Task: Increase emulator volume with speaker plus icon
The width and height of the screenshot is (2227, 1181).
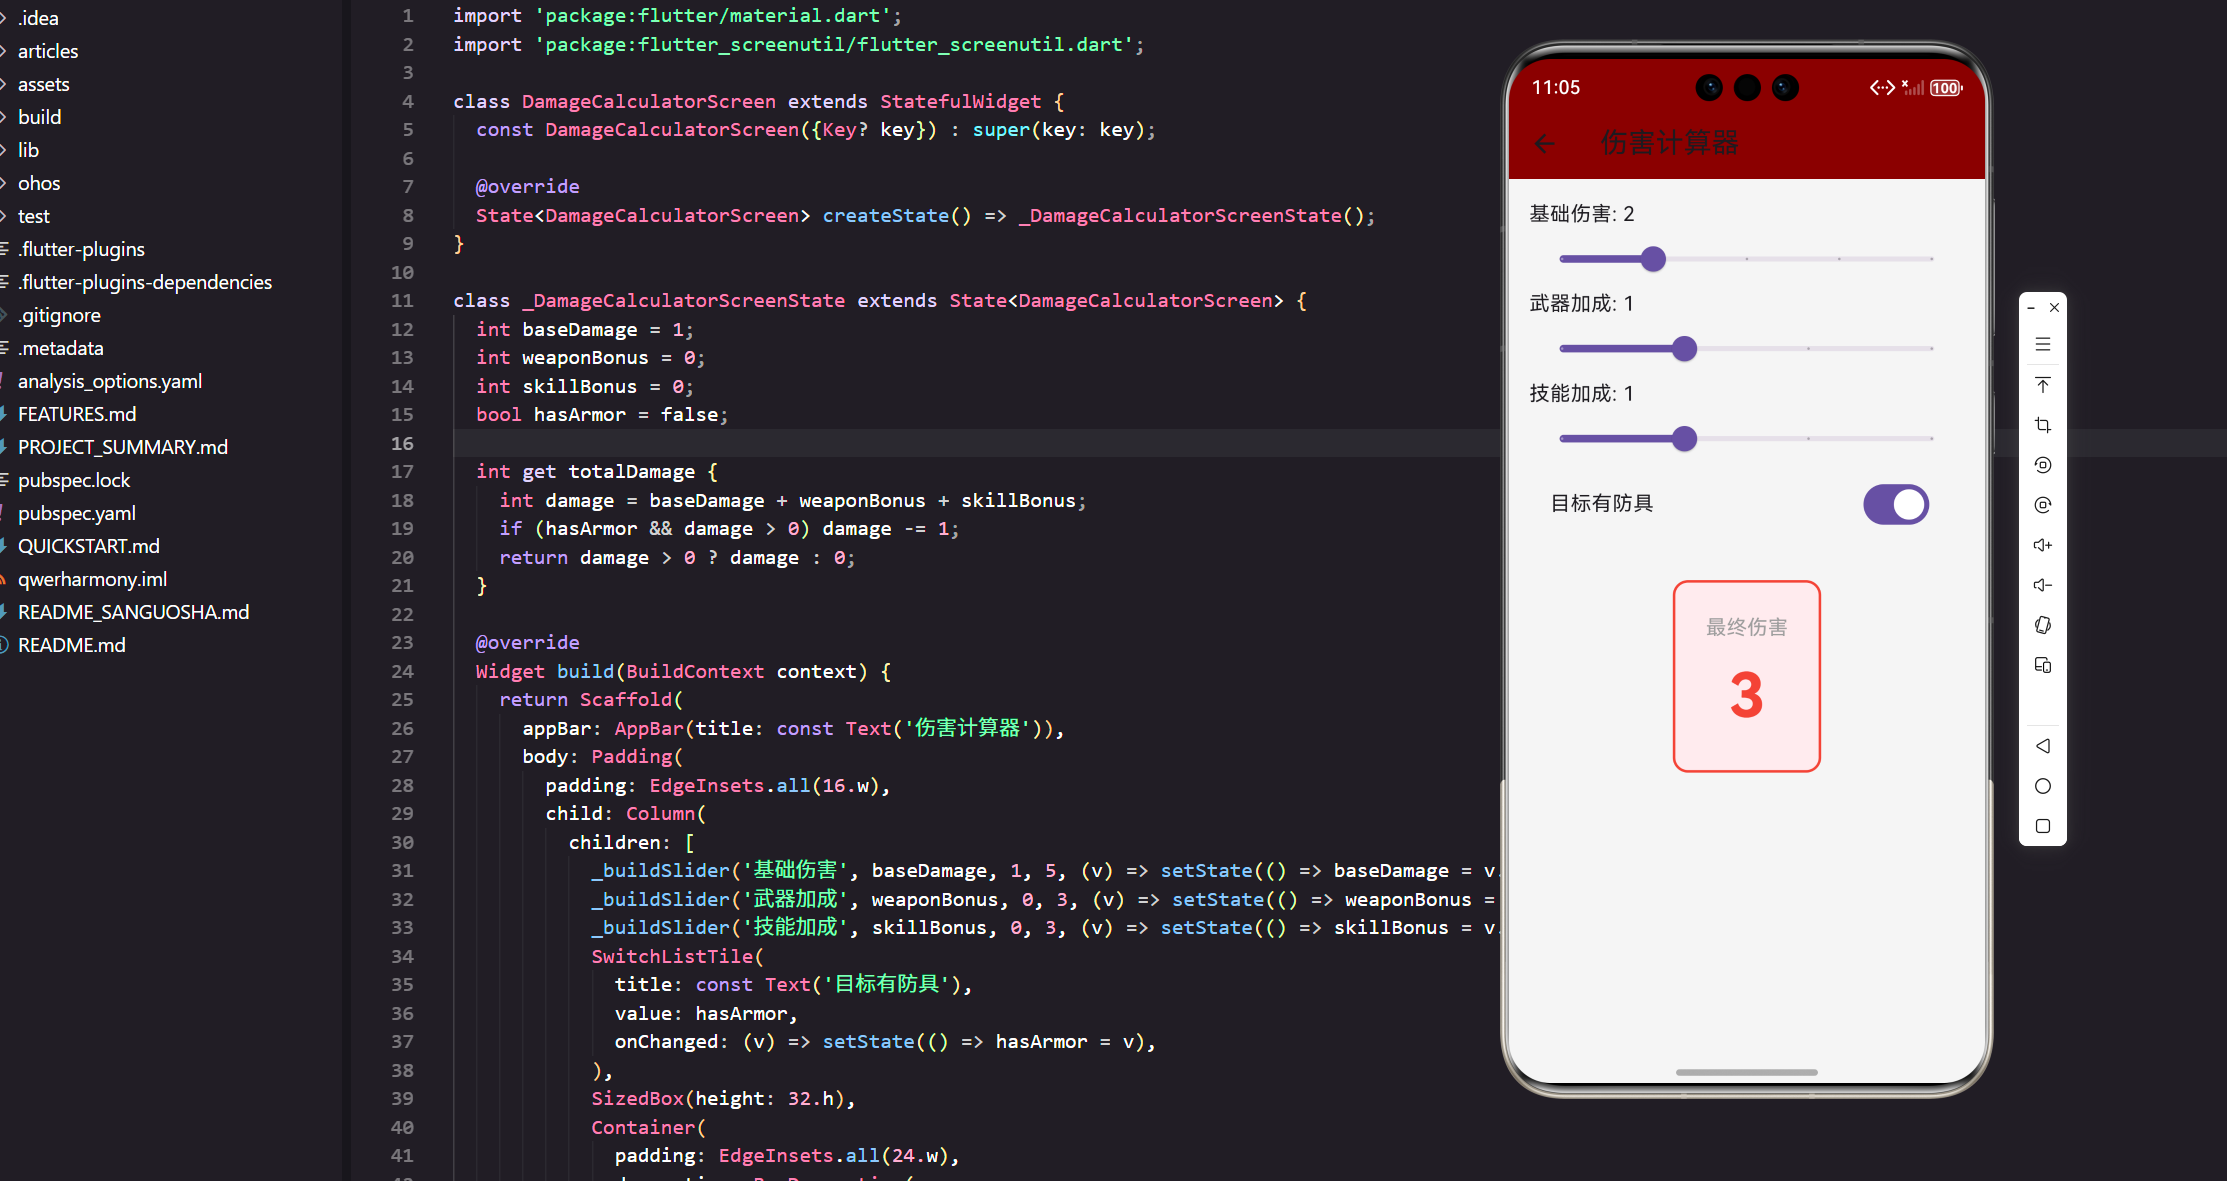Action: (2043, 545)
